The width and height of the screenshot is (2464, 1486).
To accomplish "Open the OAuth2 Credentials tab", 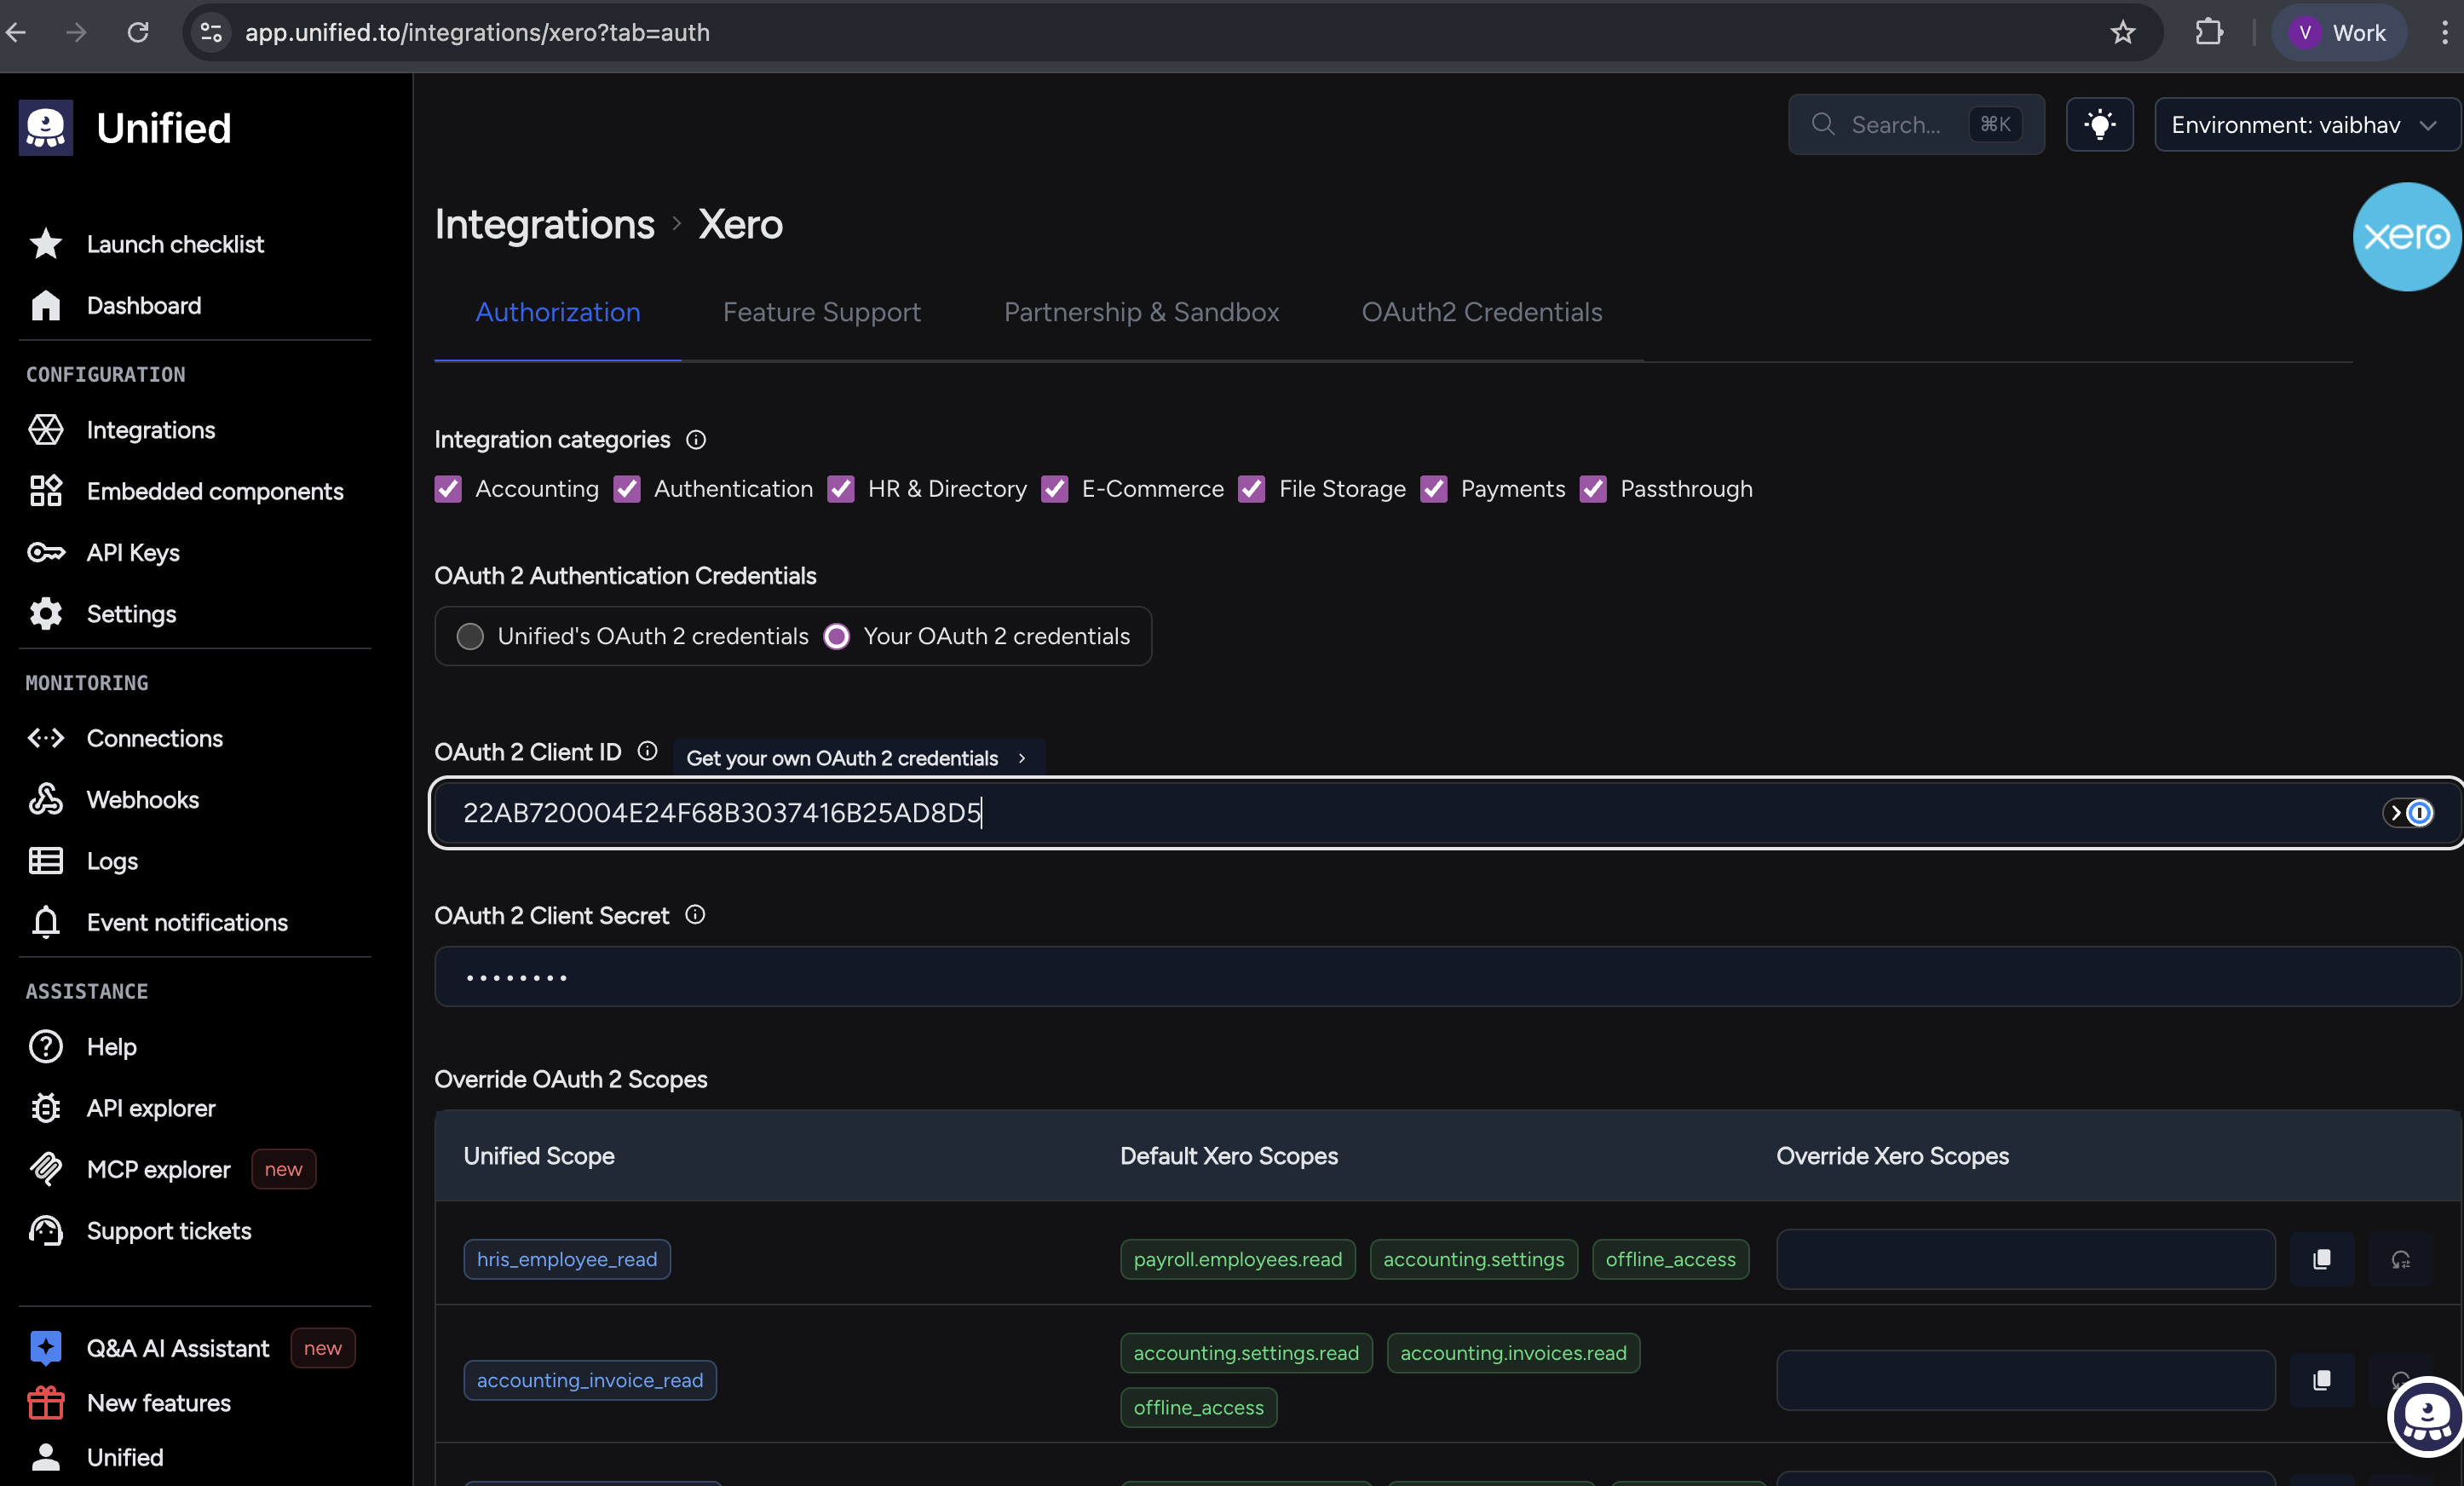I will click(1481, 312).
